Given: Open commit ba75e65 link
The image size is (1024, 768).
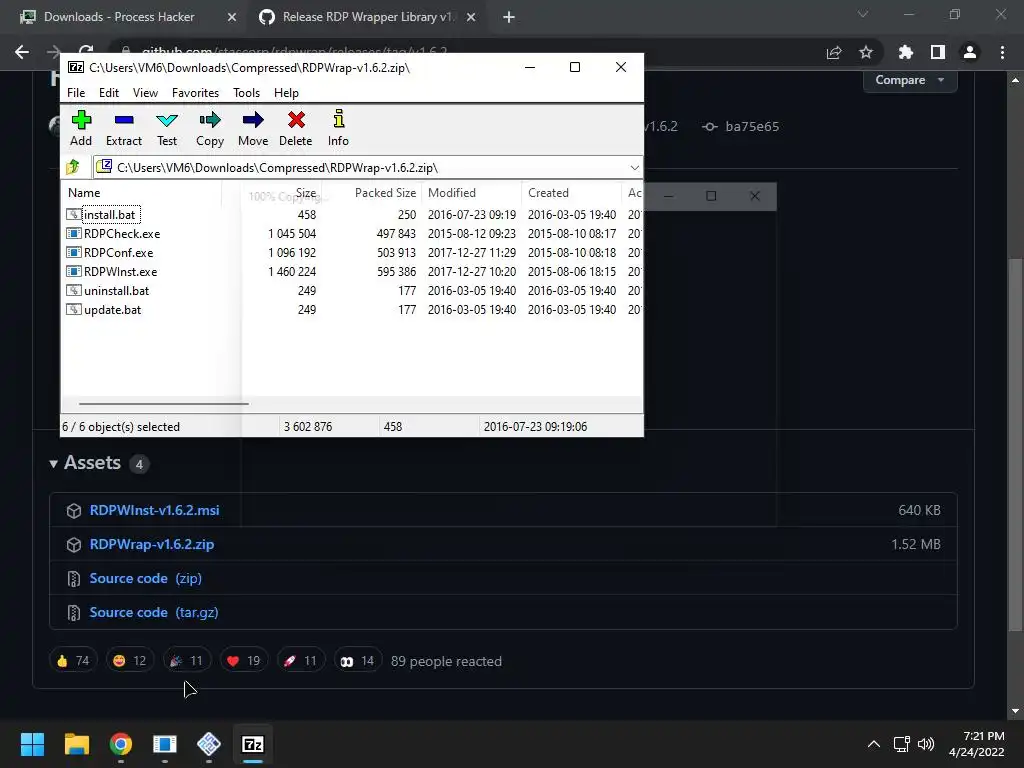Looking at the screenshot, I should [x=752, y=126].
